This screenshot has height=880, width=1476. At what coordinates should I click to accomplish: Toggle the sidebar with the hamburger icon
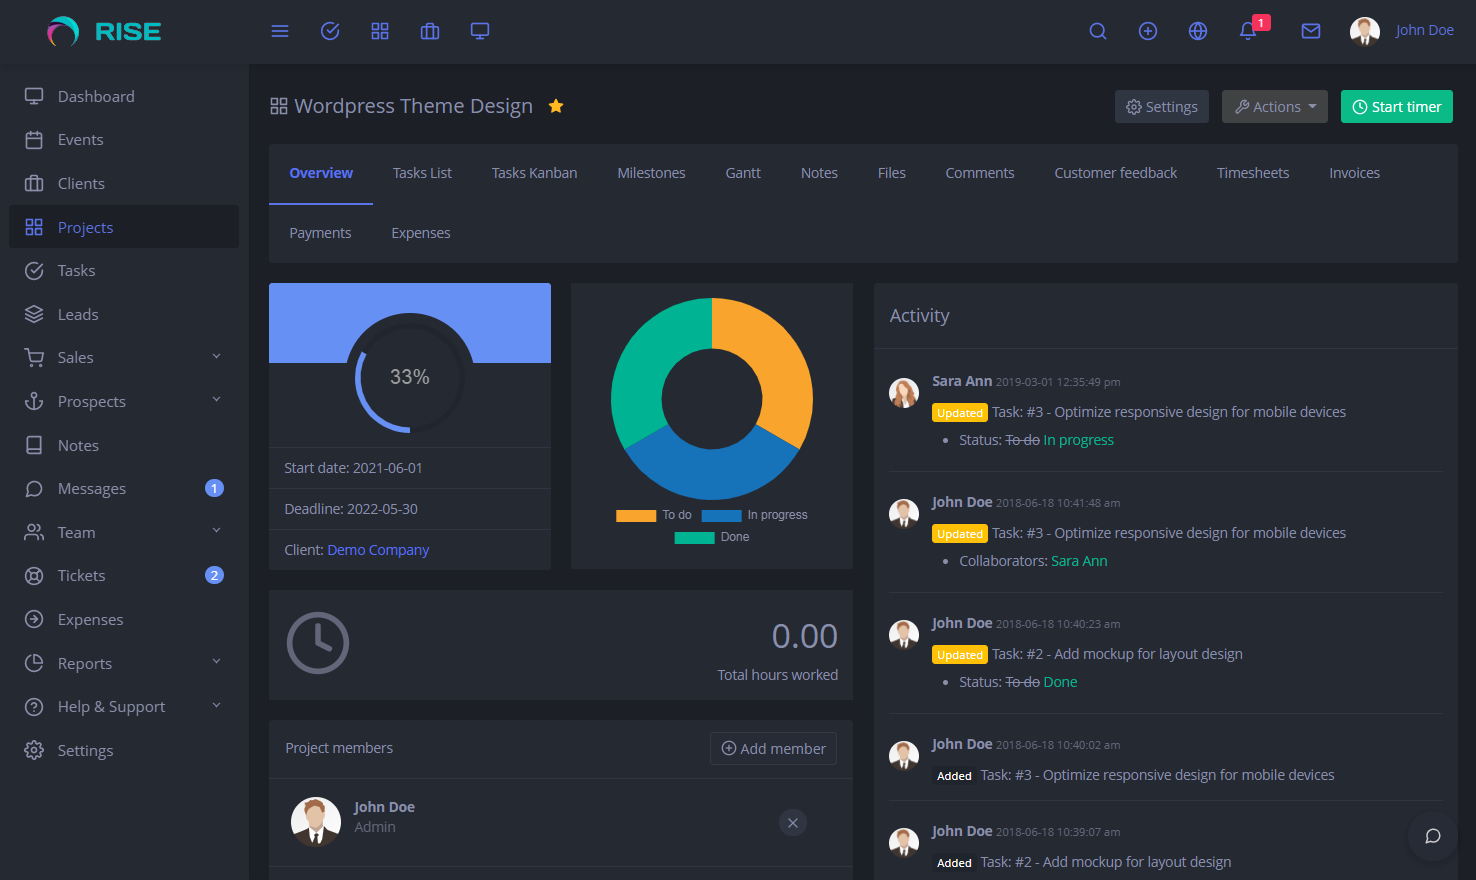pos(280,31)
